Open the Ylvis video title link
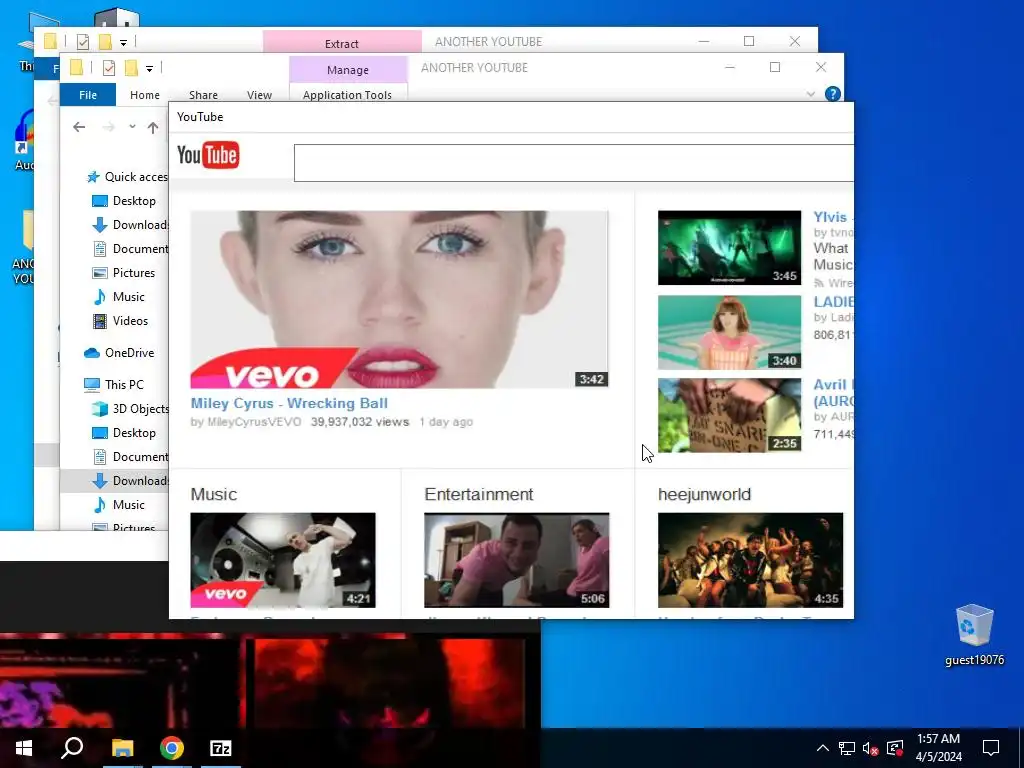This screenshot has width=1024, height=768. (830, 217)
